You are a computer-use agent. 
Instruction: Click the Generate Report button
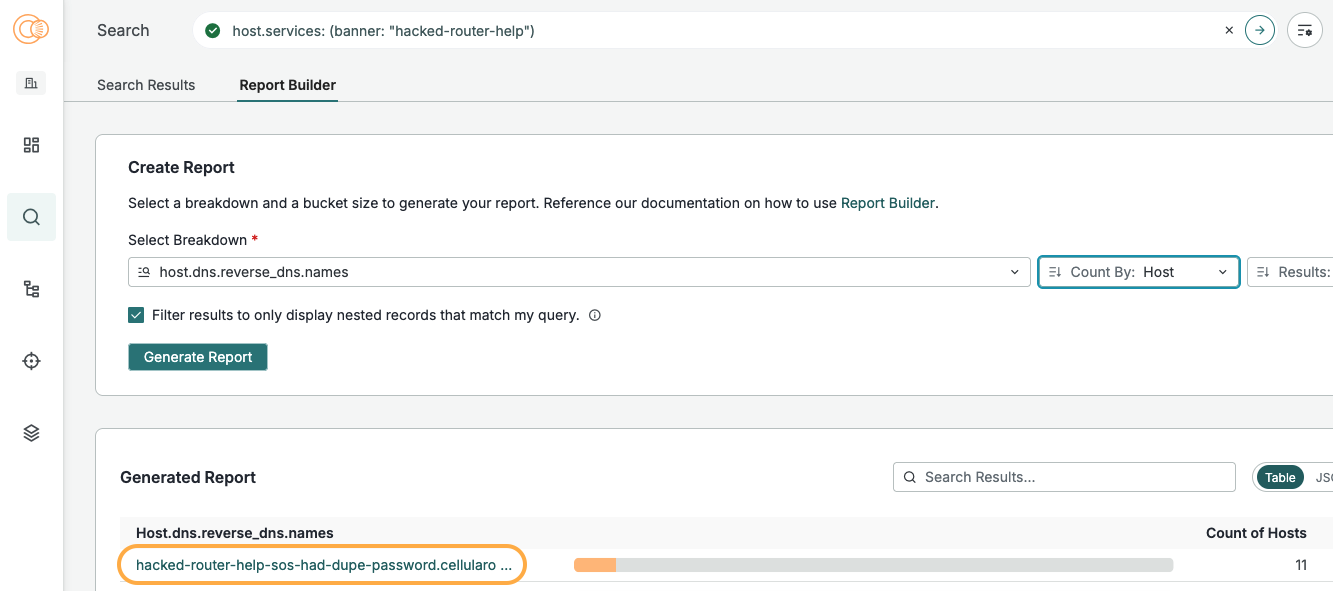(198, 357)
